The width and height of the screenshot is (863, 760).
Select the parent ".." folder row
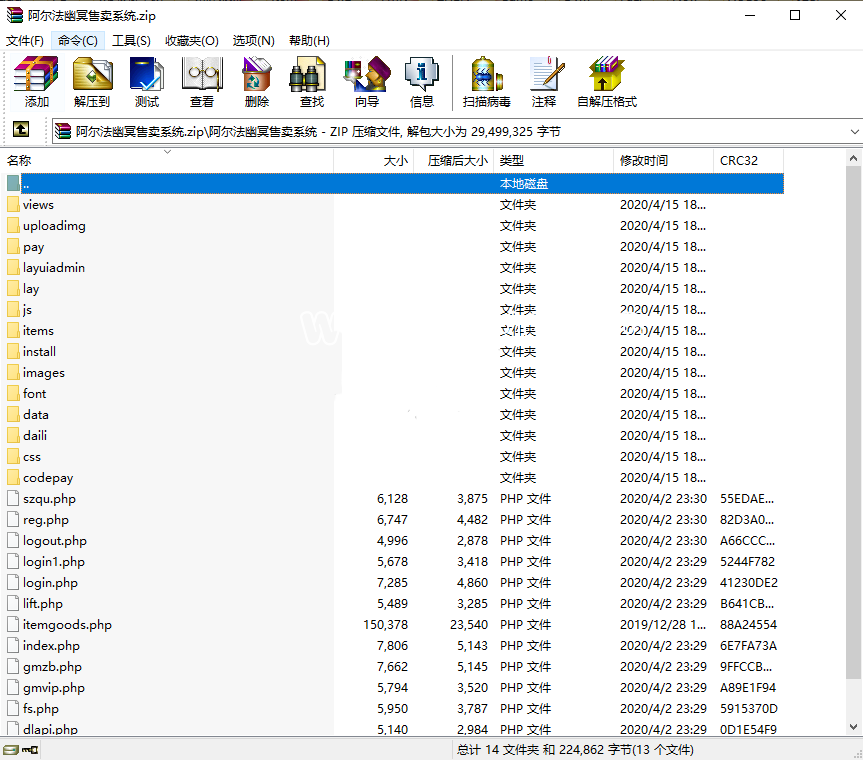click(395, 183)
